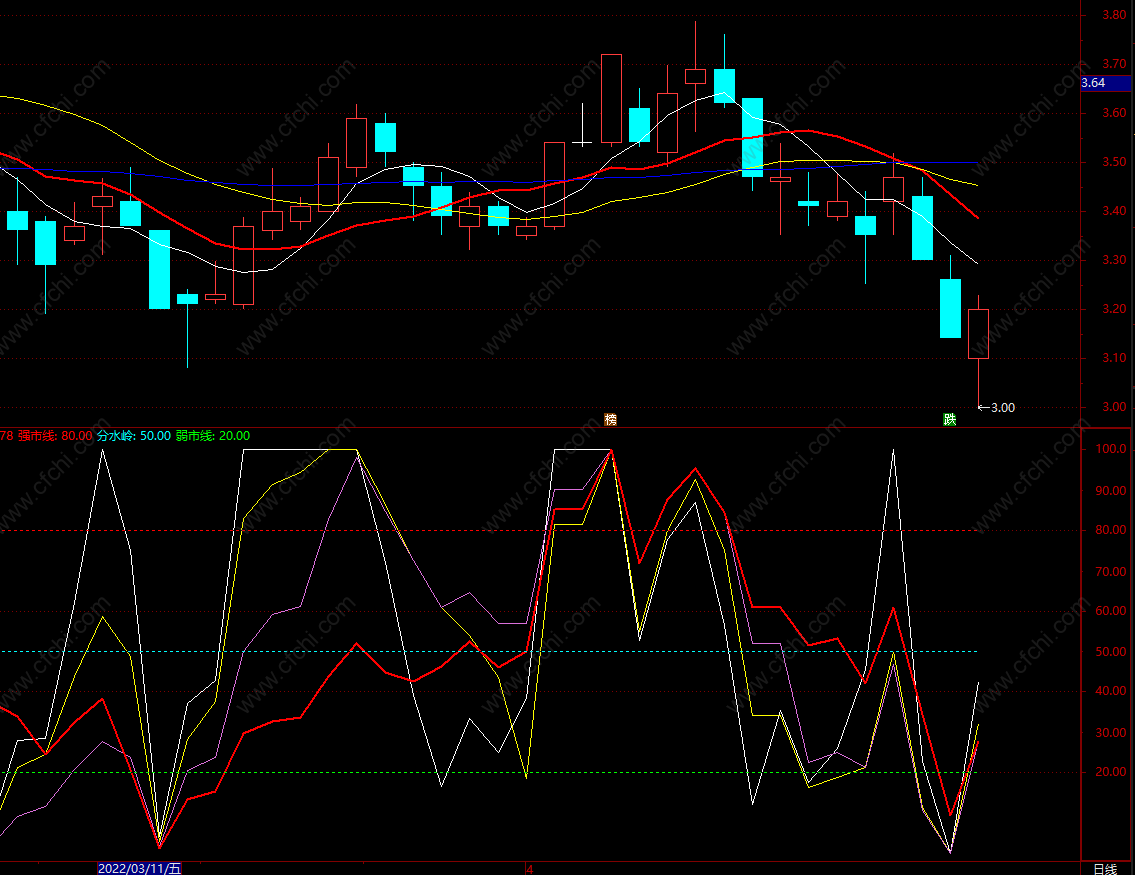Image resolution: width=1135 pixels, height=875 pixels.
Task: Click the 50.00 indicator axis value
Action: point(1111,652)
